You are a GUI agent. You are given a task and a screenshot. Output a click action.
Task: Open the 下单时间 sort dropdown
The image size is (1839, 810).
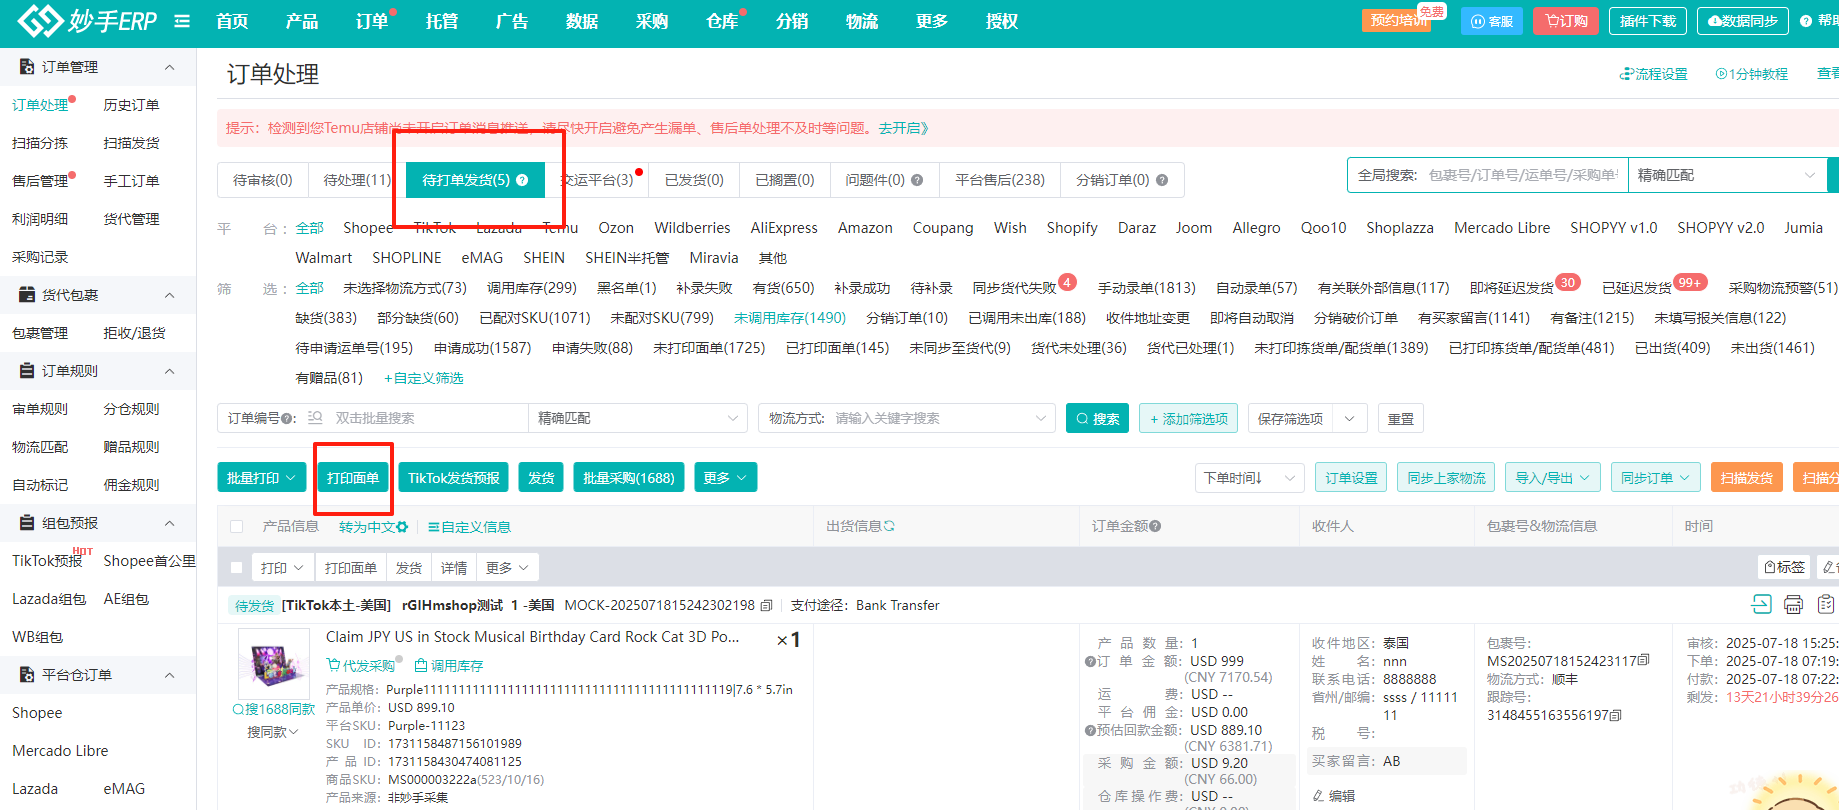[1249, 478]
